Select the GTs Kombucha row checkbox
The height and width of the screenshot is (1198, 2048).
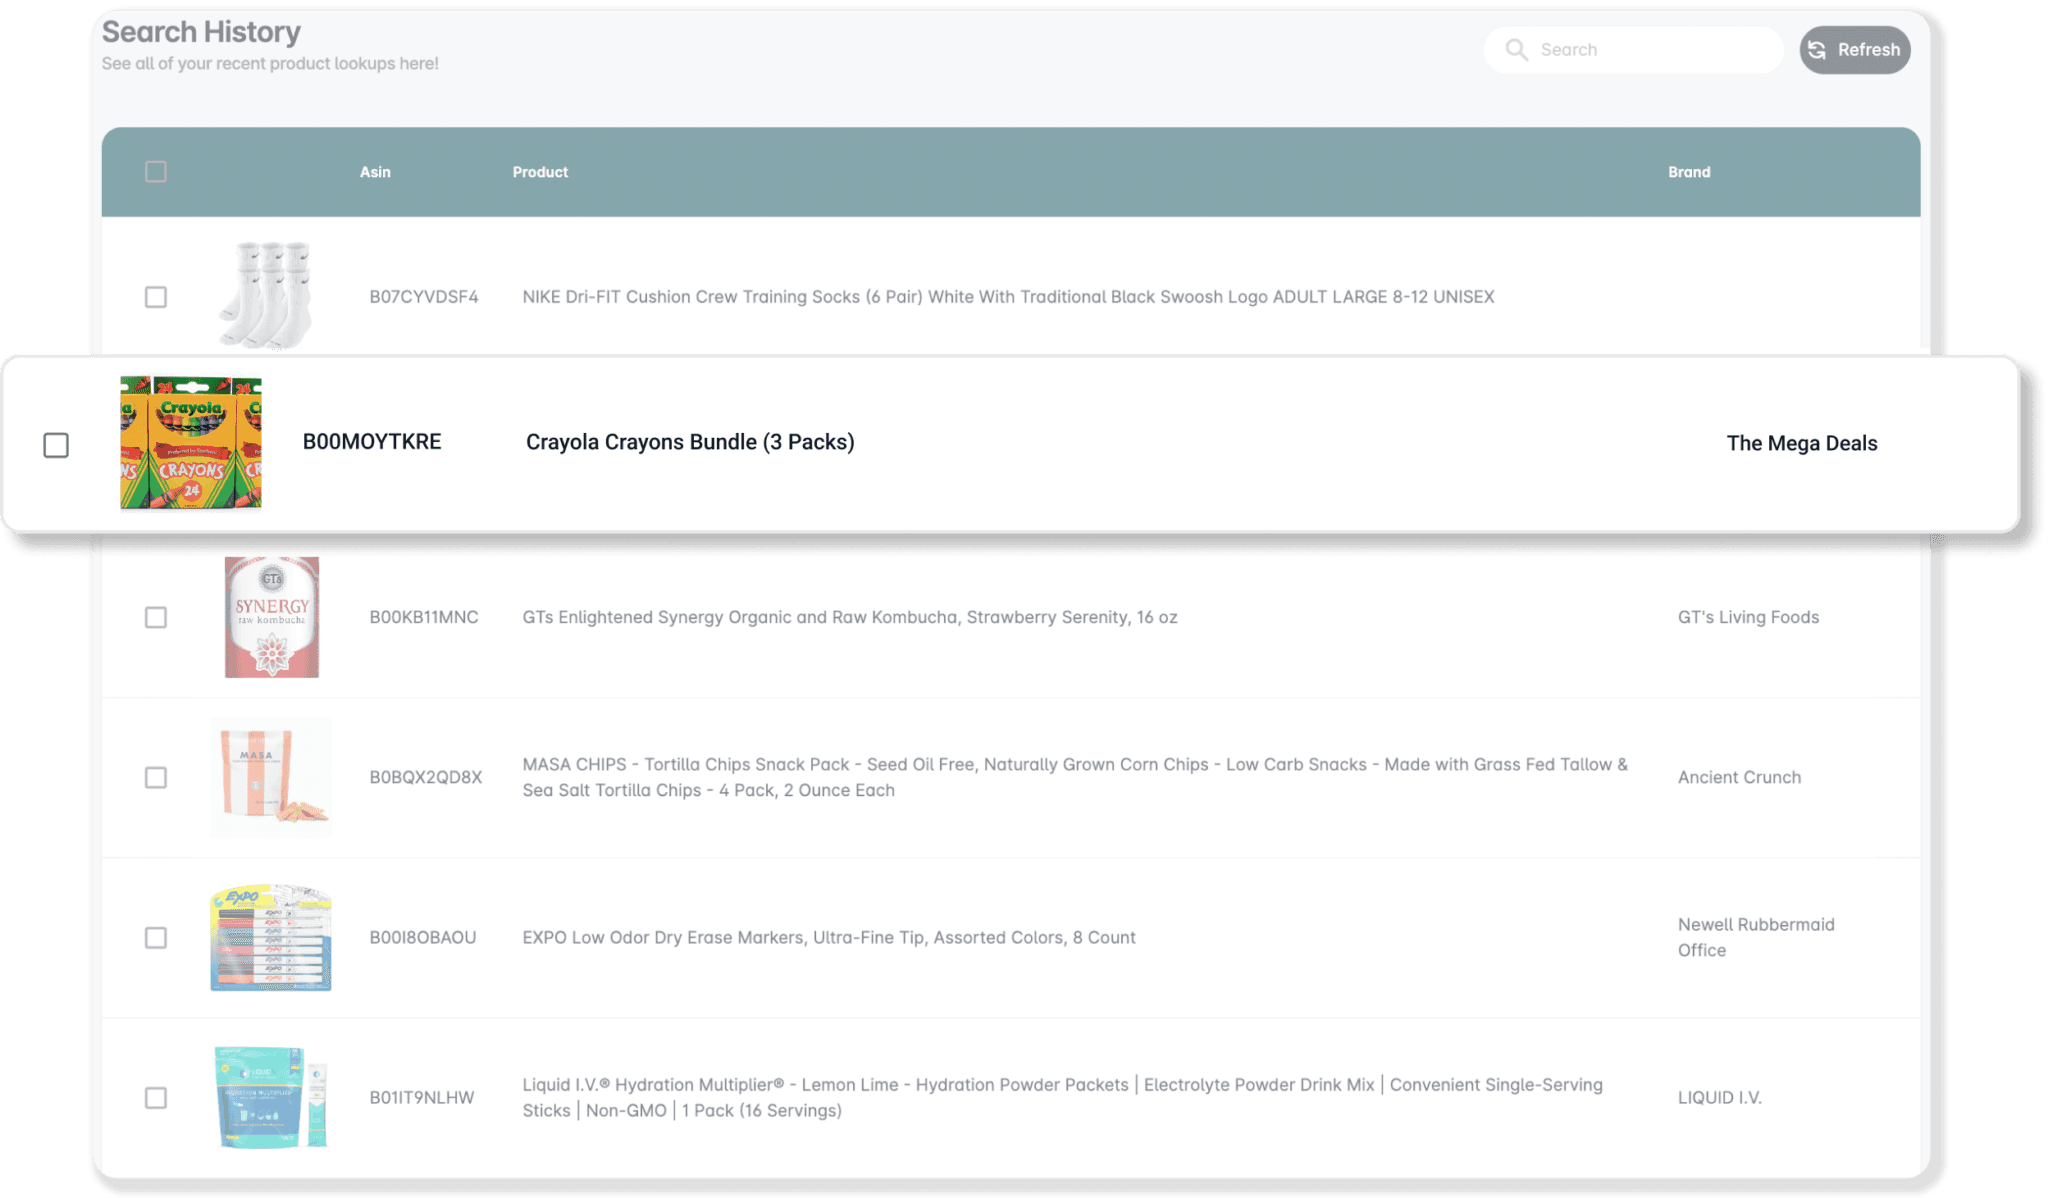click(x=156, y=617)
